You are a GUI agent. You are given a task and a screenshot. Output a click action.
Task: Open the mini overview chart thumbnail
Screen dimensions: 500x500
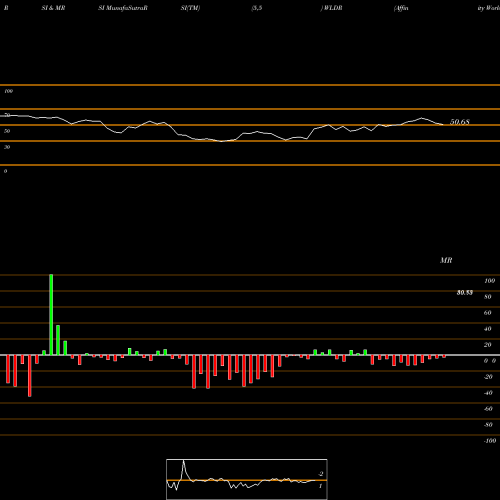[247, 479]
